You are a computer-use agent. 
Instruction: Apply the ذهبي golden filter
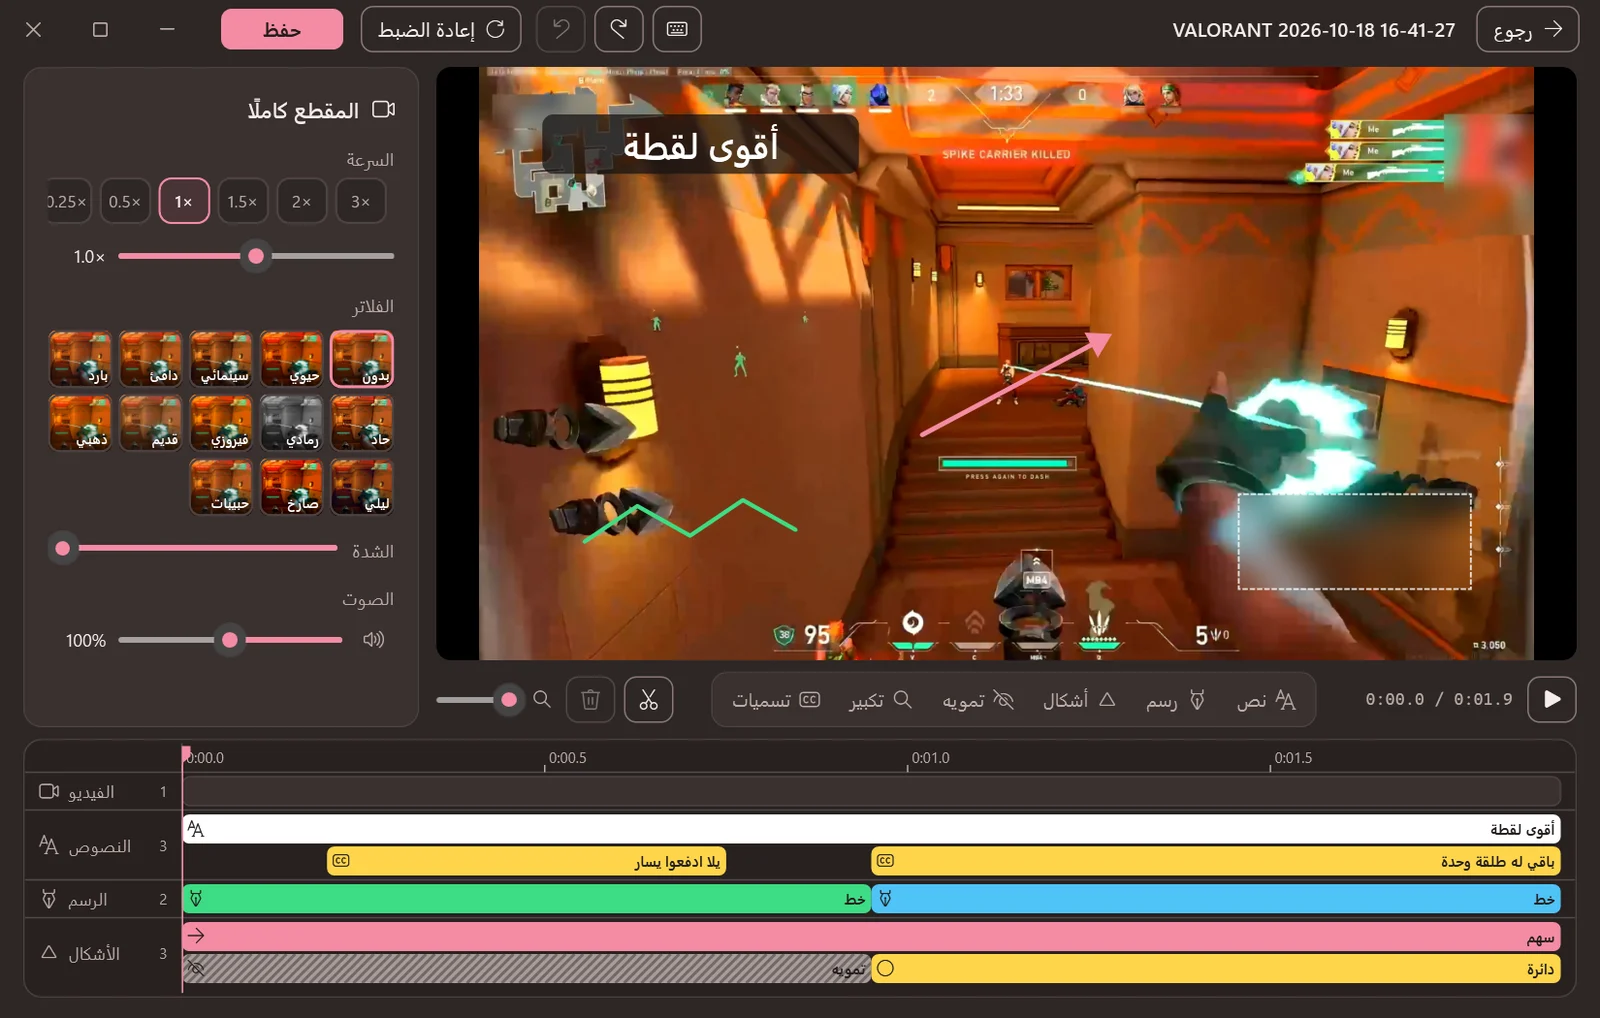pyautogui.click(x=80, y=422)
